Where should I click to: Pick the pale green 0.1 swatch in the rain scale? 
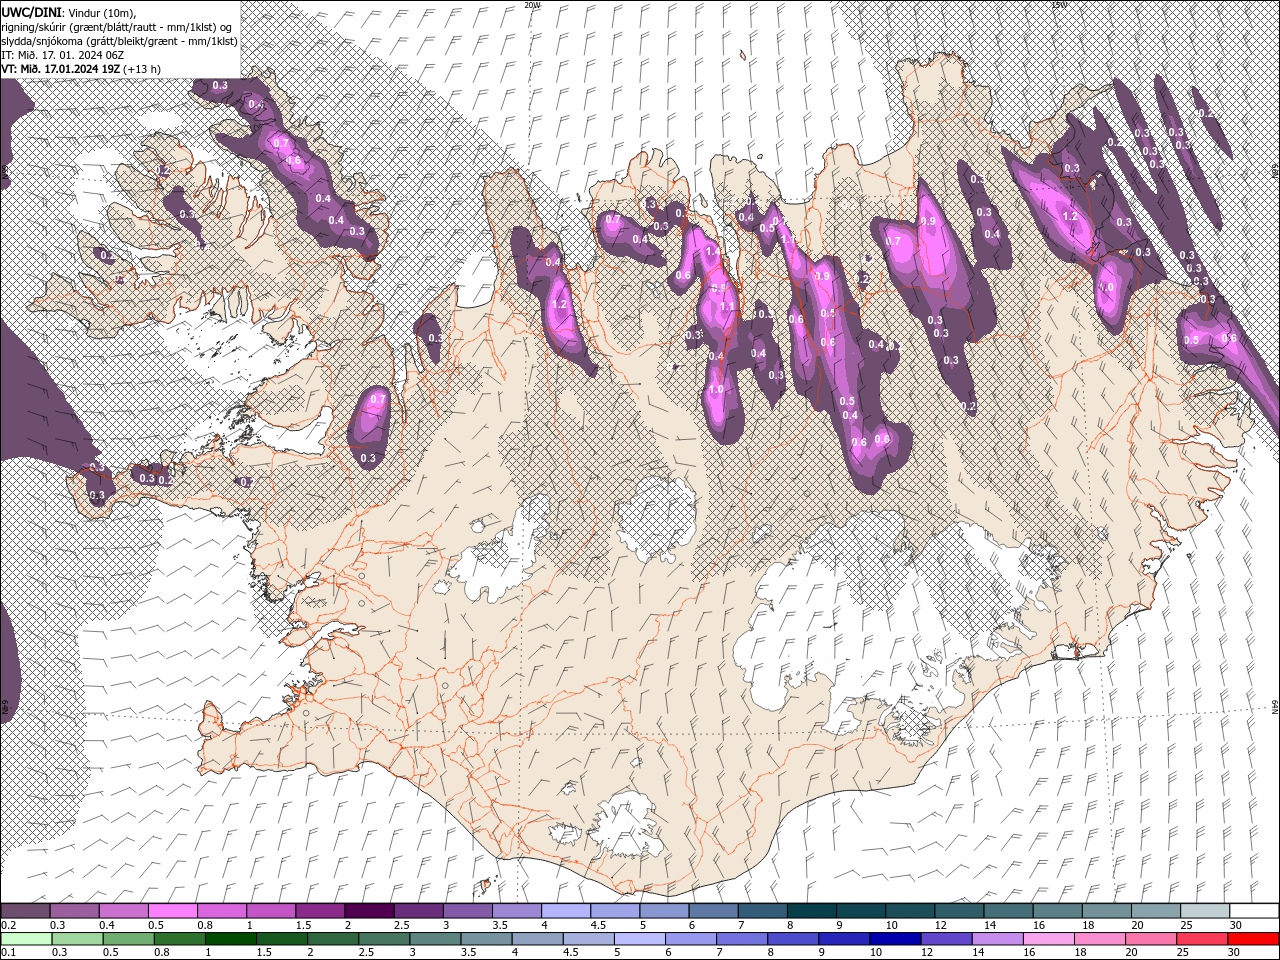(26, 938)
